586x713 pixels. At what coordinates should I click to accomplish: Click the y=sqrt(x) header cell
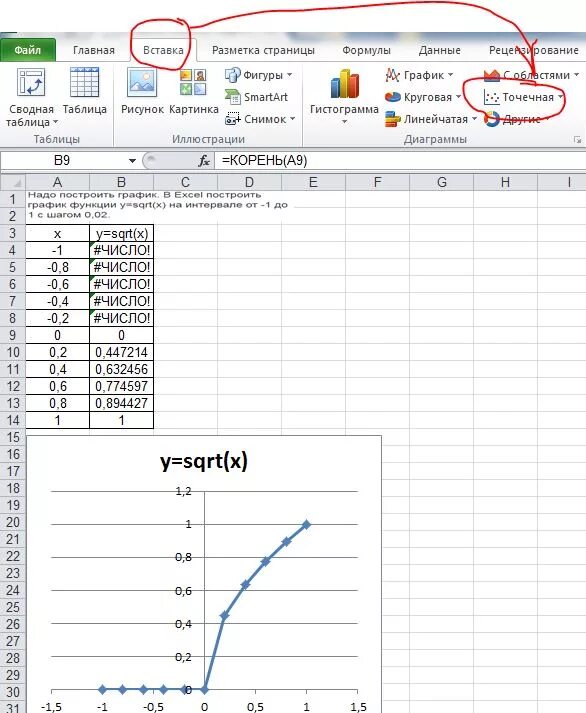point(121,233)
